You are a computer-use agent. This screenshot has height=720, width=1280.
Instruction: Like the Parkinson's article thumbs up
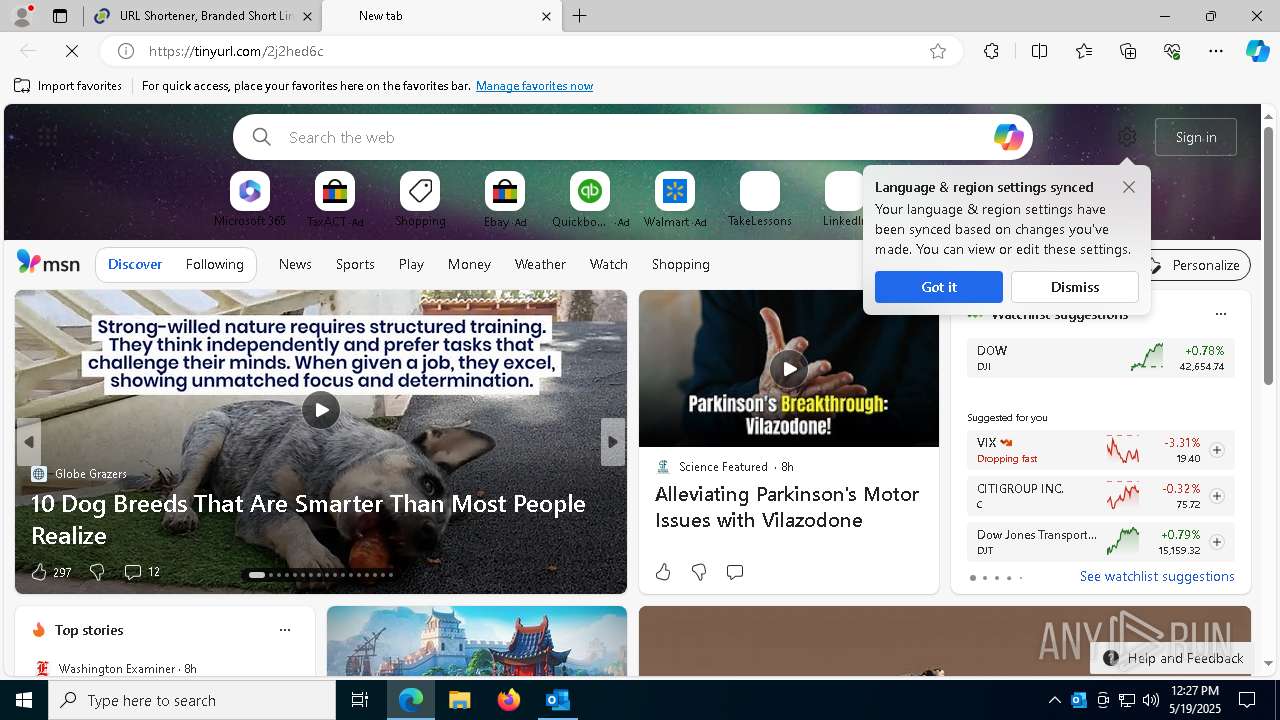pyautogui.click(x=663, y=572)
